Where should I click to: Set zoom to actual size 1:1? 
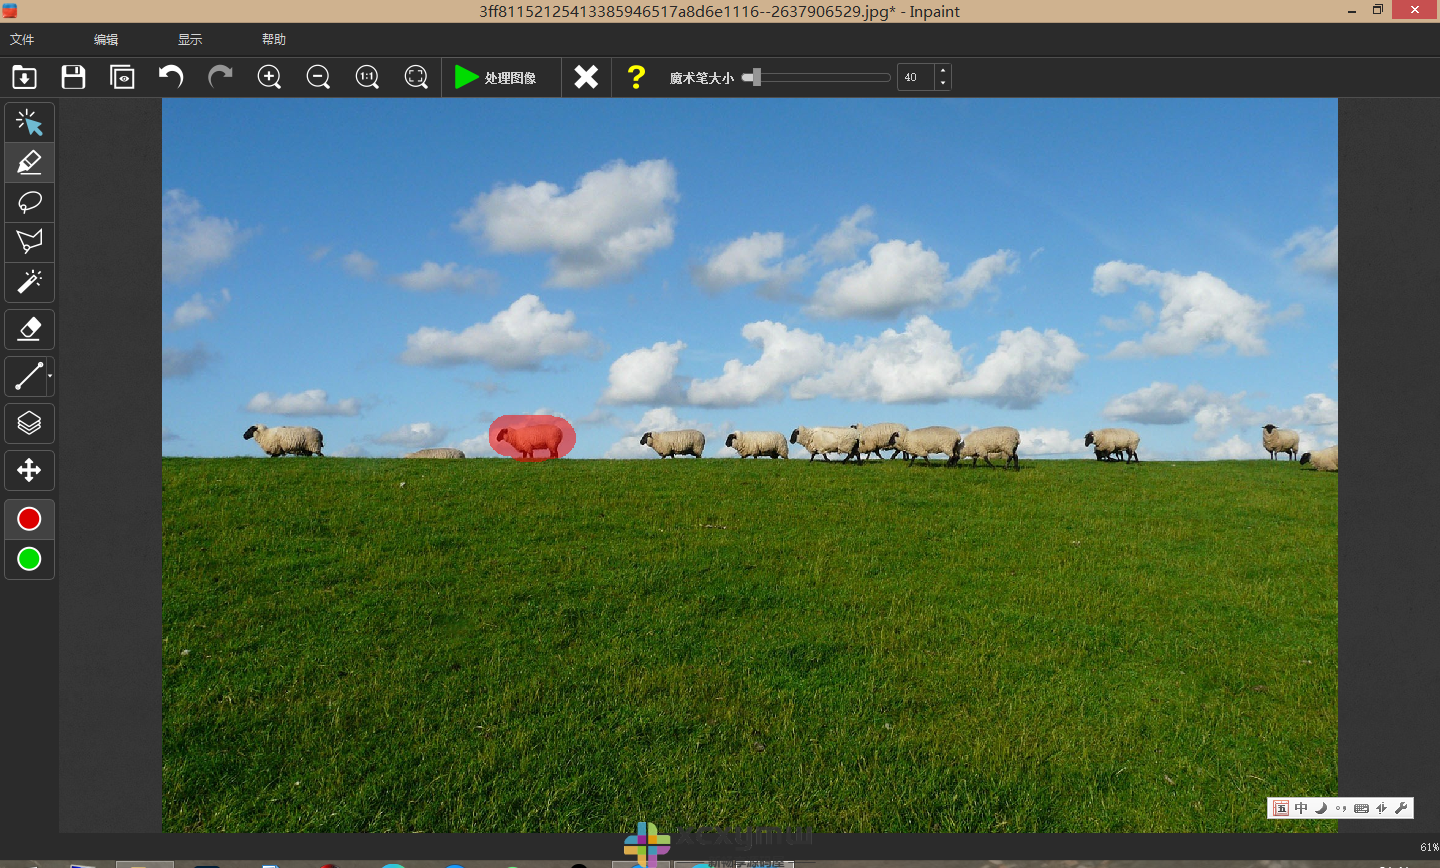[x=367, y=77]
